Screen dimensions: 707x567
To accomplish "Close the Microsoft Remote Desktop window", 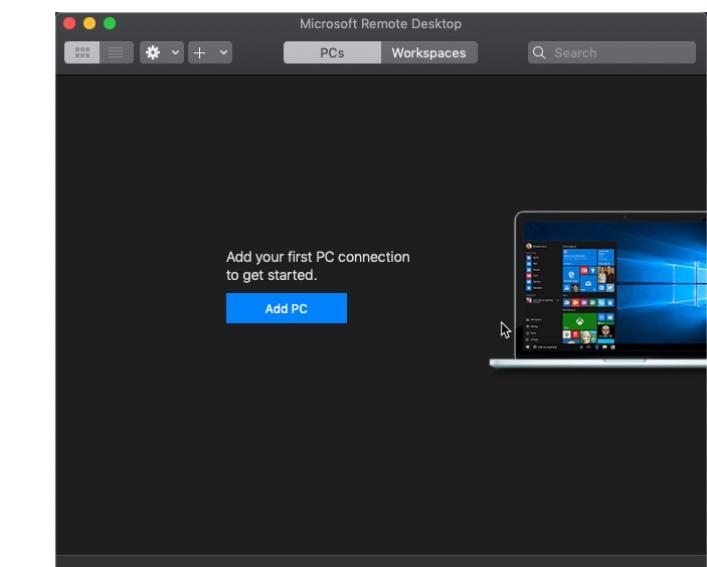I will pos(69,23).
